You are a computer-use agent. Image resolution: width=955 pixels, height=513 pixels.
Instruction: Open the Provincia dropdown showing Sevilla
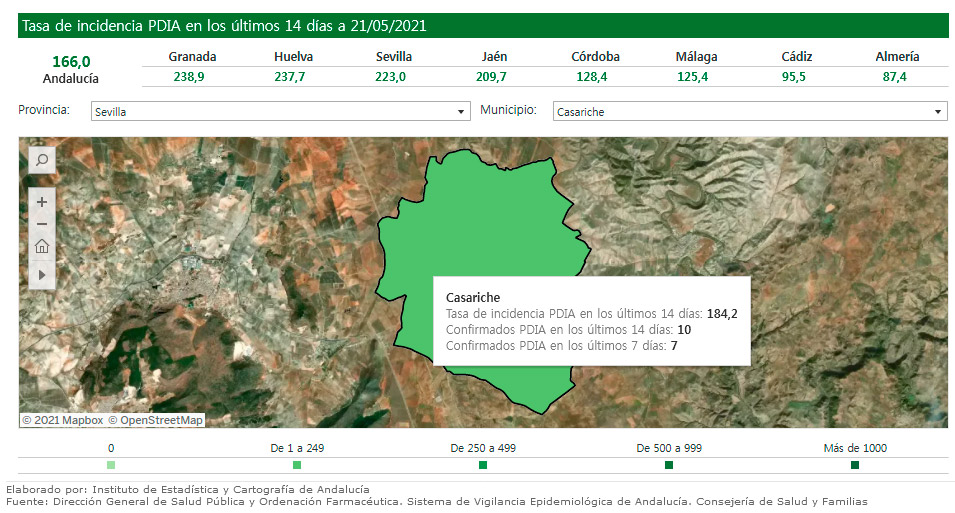pos(280,112)
